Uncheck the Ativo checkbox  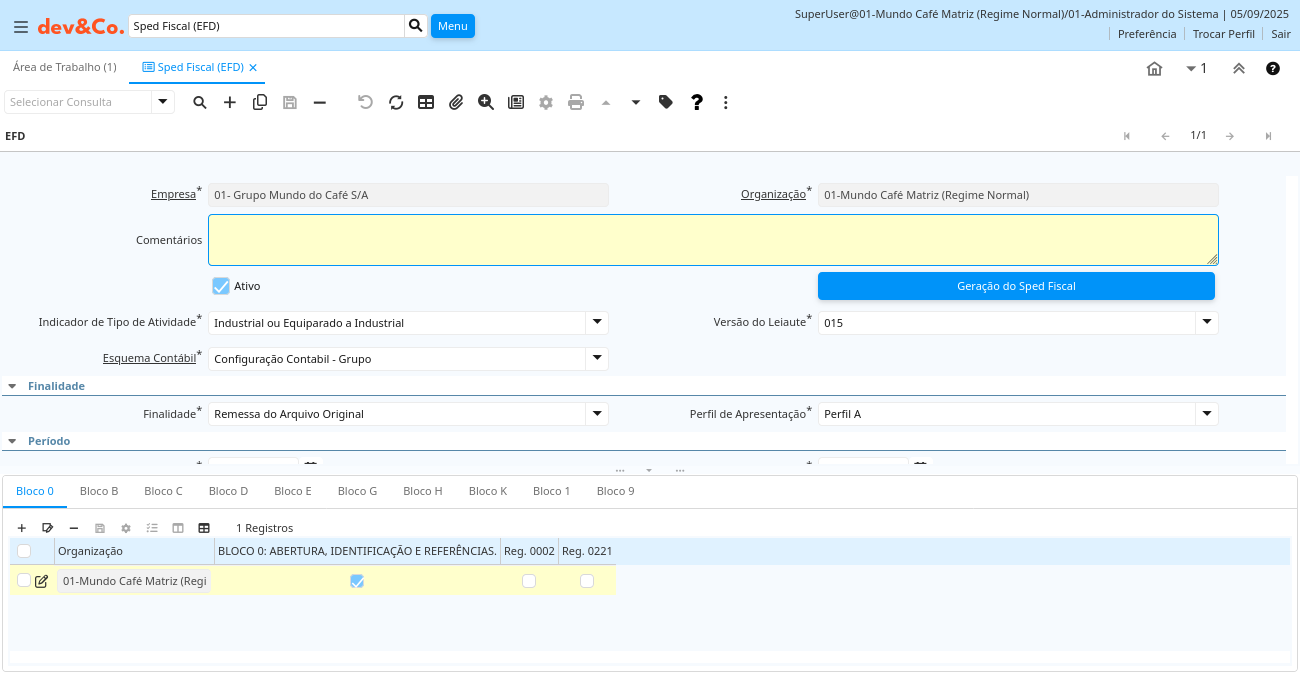pos(221,286)
